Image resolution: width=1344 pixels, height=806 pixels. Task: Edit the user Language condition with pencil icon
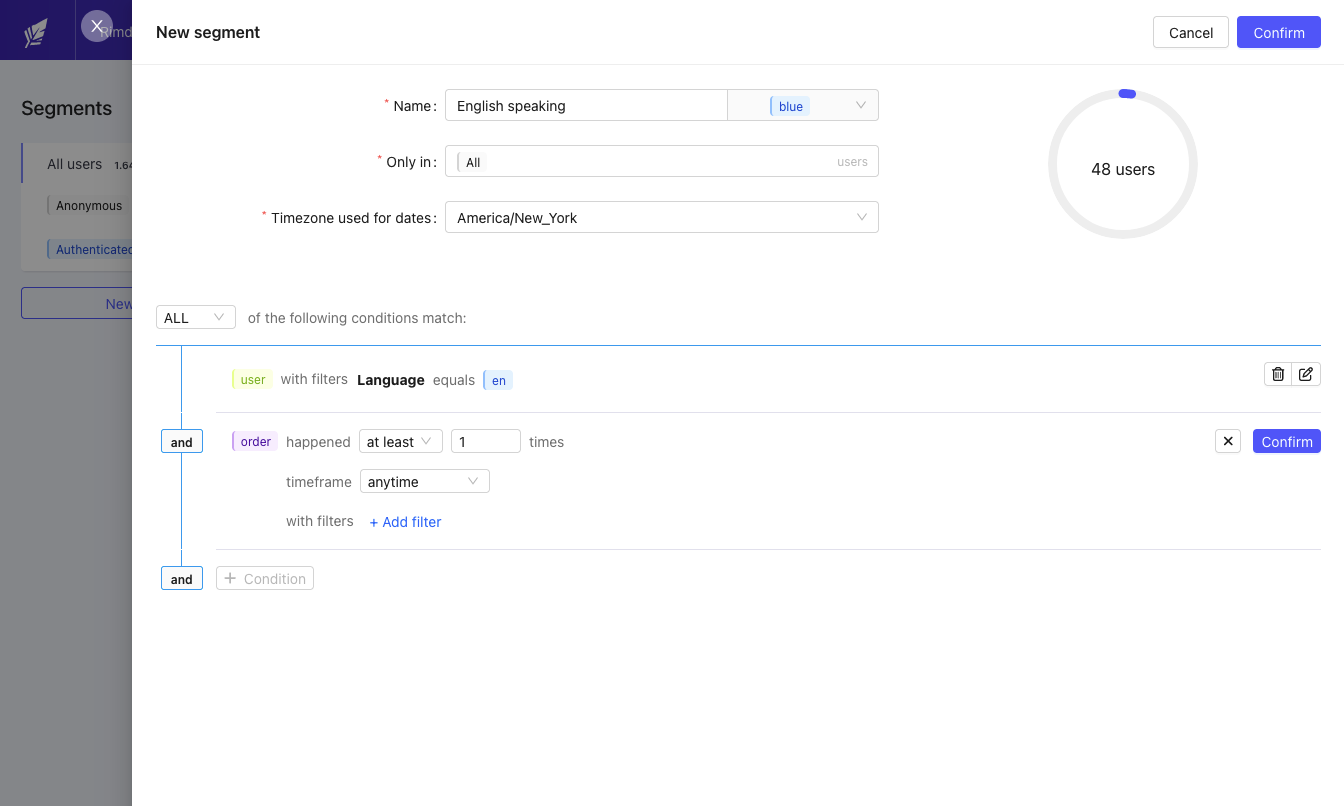[x=1306, y=374]
